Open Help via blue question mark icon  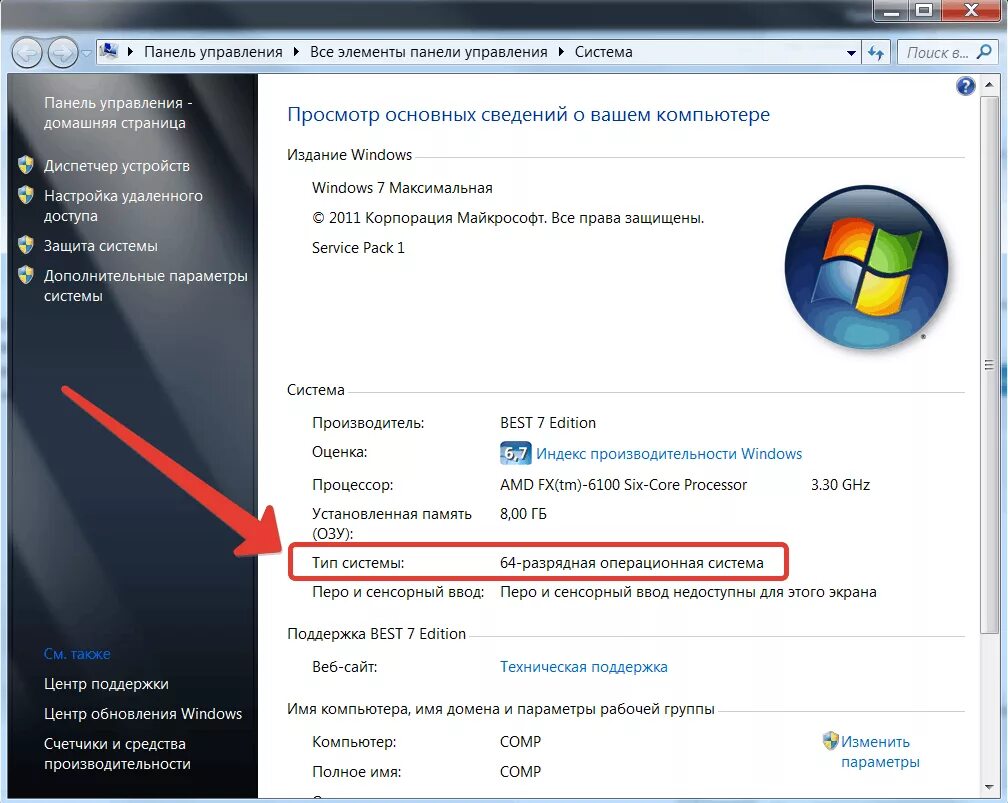click(966, 86)
